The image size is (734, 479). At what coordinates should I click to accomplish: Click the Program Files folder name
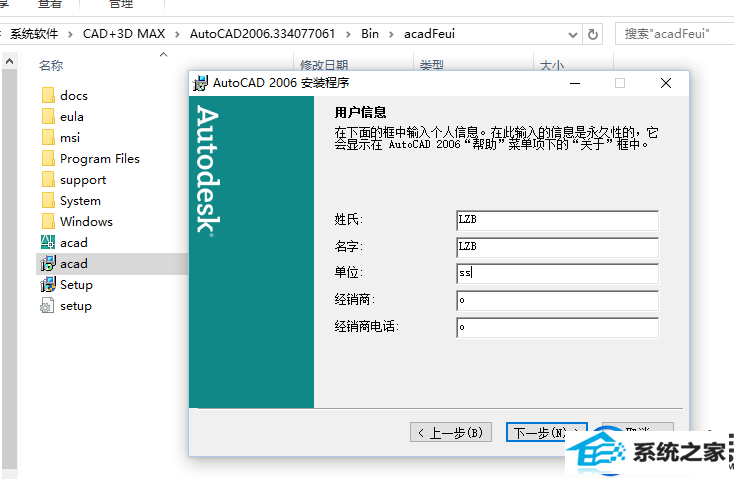(x=100, y=159)
